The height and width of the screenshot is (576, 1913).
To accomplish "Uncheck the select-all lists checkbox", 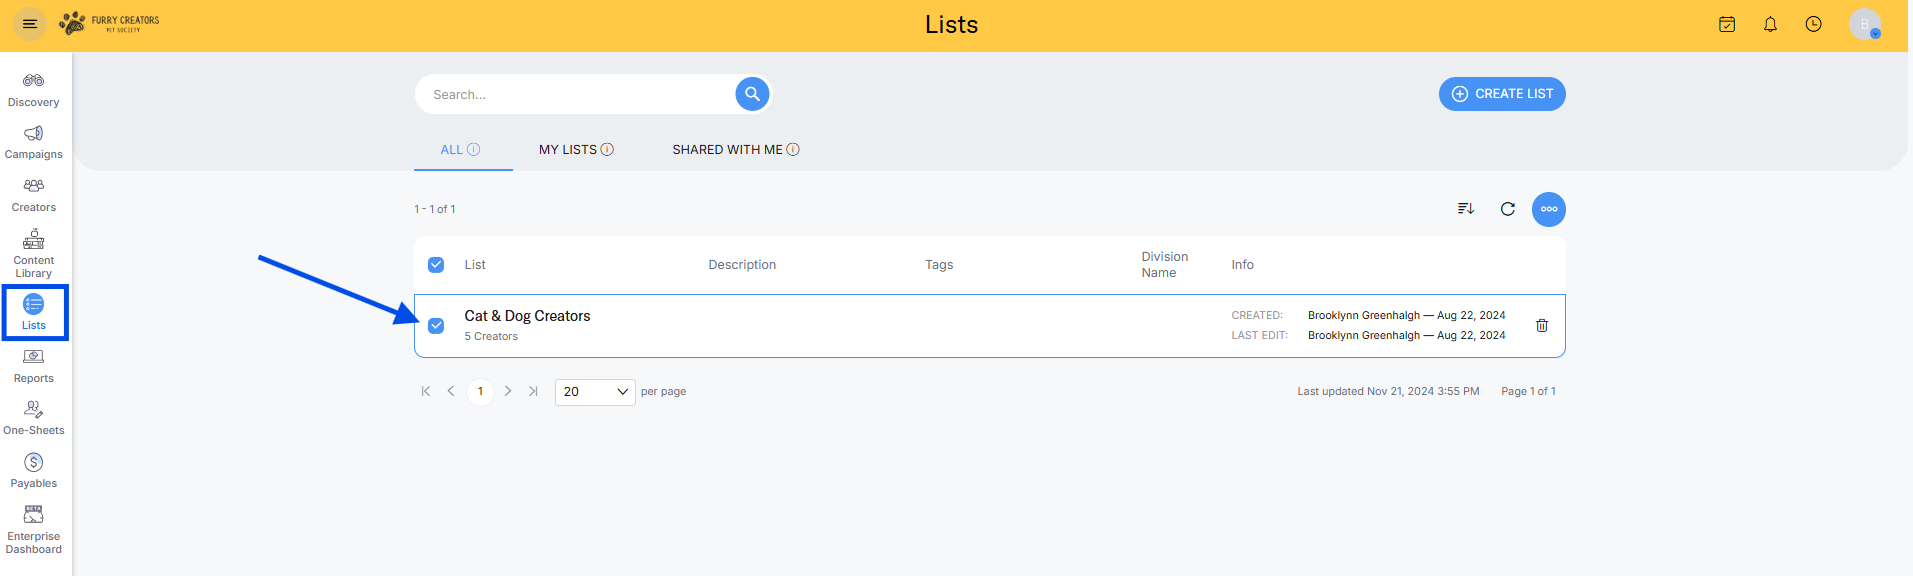I will point(436,265).
